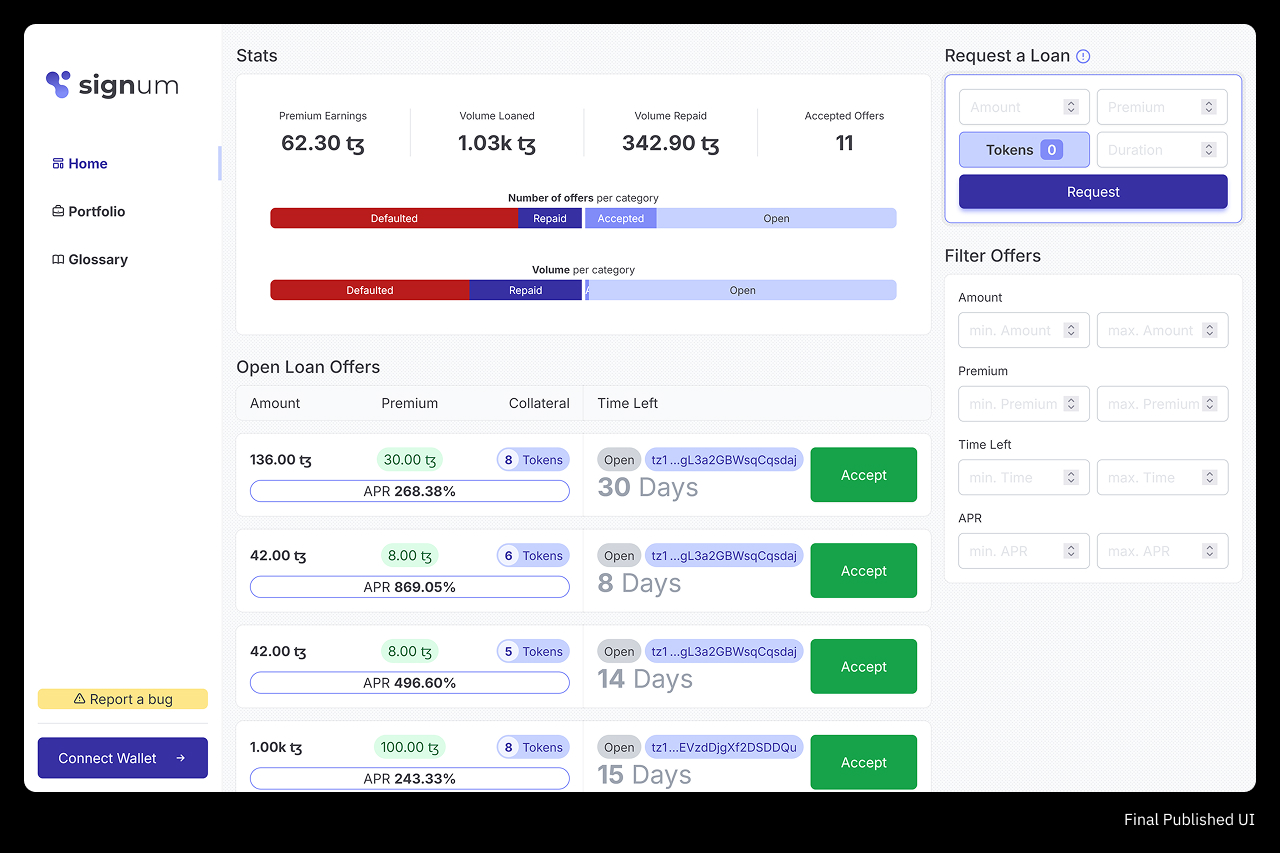Click the arrow icon on Connect Wallet
Screen dimensions: 1280x853
click(181, 758)
